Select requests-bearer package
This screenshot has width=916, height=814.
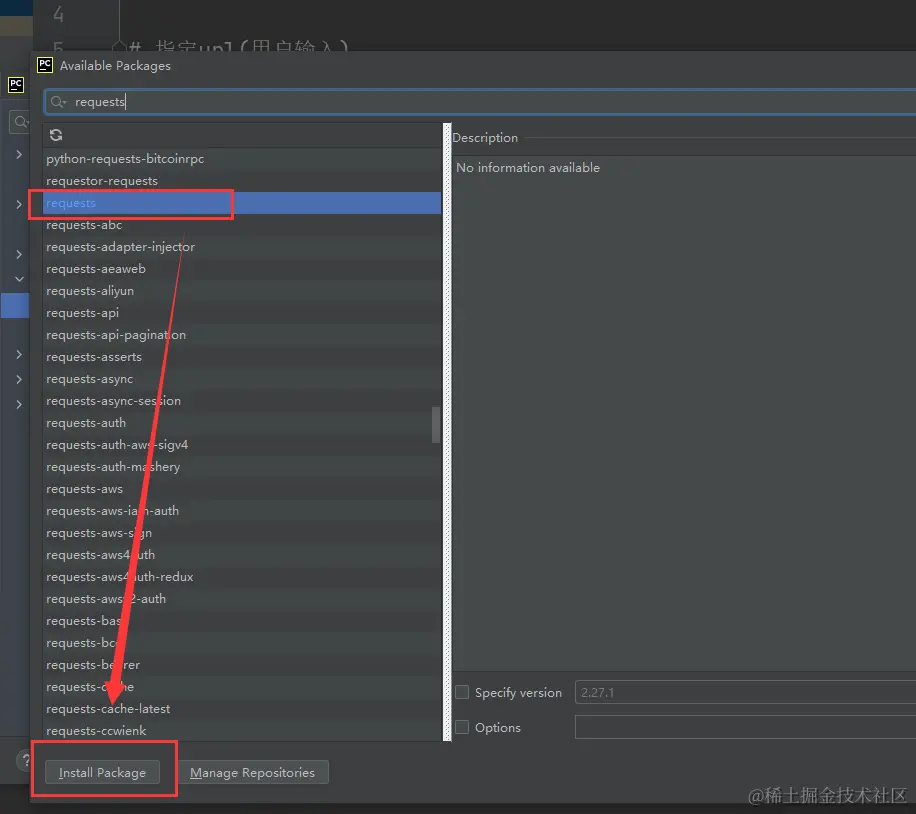(242, 665)
